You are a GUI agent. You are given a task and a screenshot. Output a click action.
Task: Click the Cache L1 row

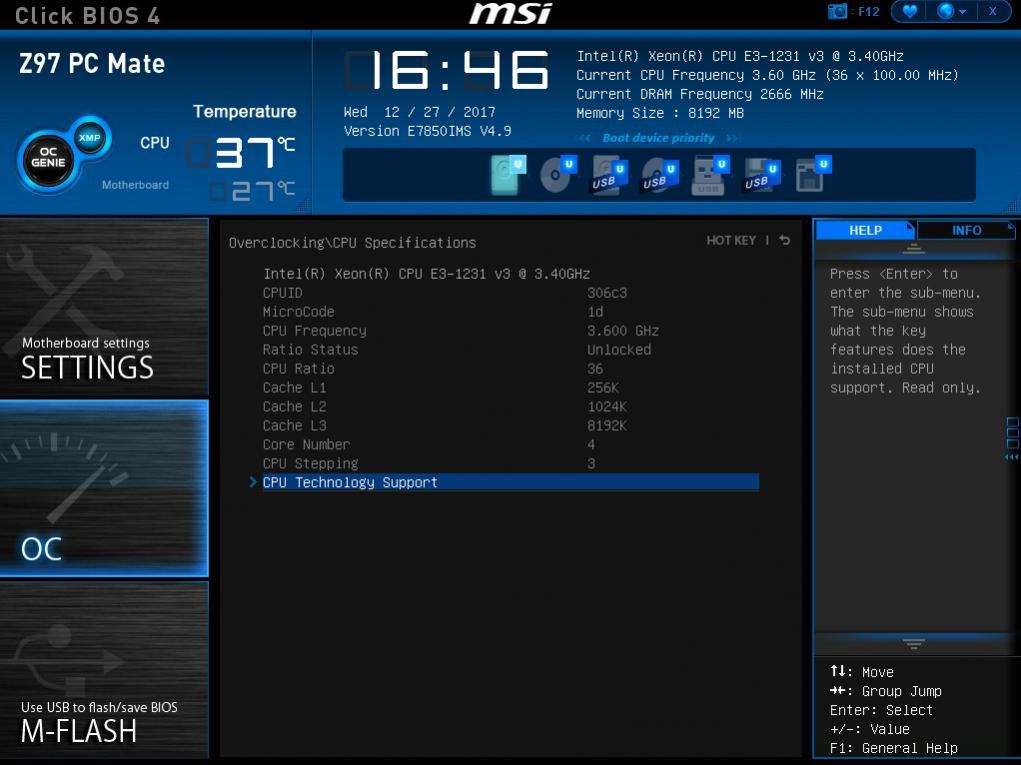point(510,387)
